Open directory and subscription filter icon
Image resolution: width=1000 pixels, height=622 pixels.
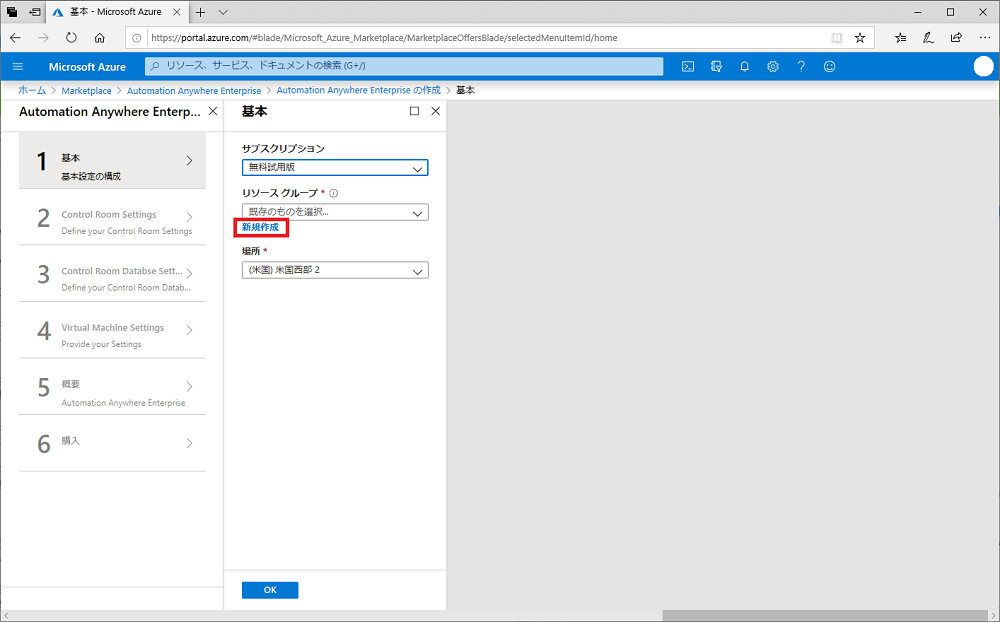(716, 66)
